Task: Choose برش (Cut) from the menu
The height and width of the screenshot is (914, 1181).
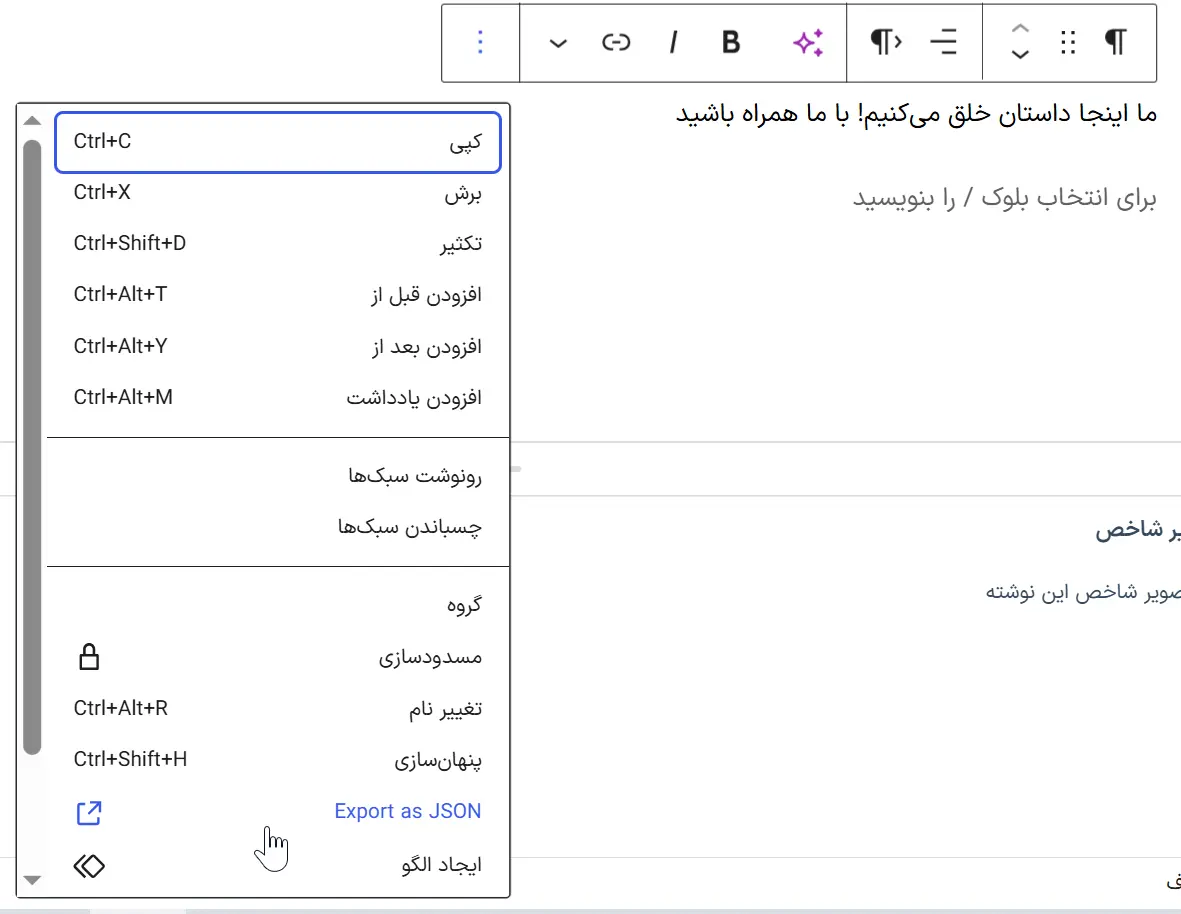Action: tap(278, 193)
